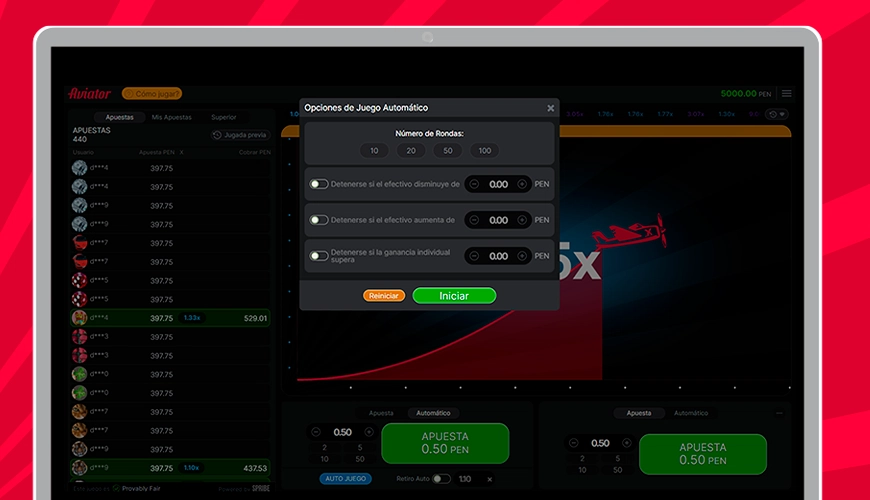Choose quick bet amount 2 in the left panel
This screenshot has width=870, height=500.
325,448
